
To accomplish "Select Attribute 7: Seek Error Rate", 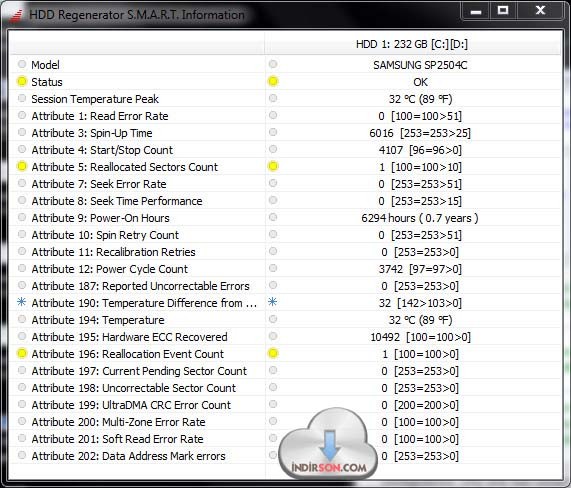I will pyautogui.click(x=99, y=184).
